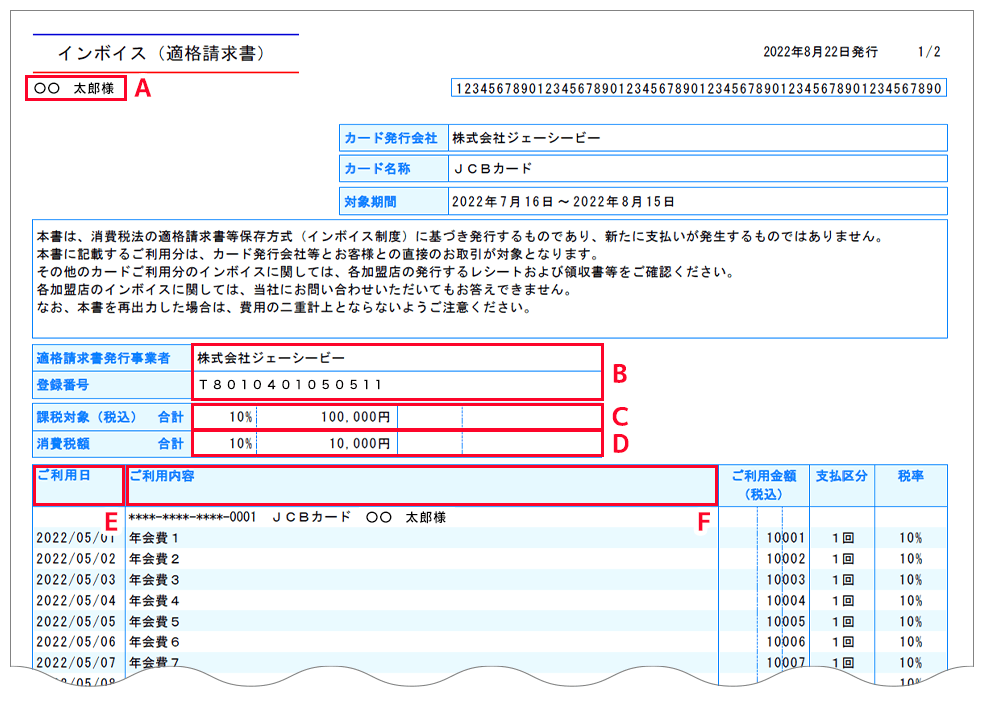The height and width of the screenshot is (716, 984).
Task: Click the カード発行会社 label
Action: [x=390, y=138]
